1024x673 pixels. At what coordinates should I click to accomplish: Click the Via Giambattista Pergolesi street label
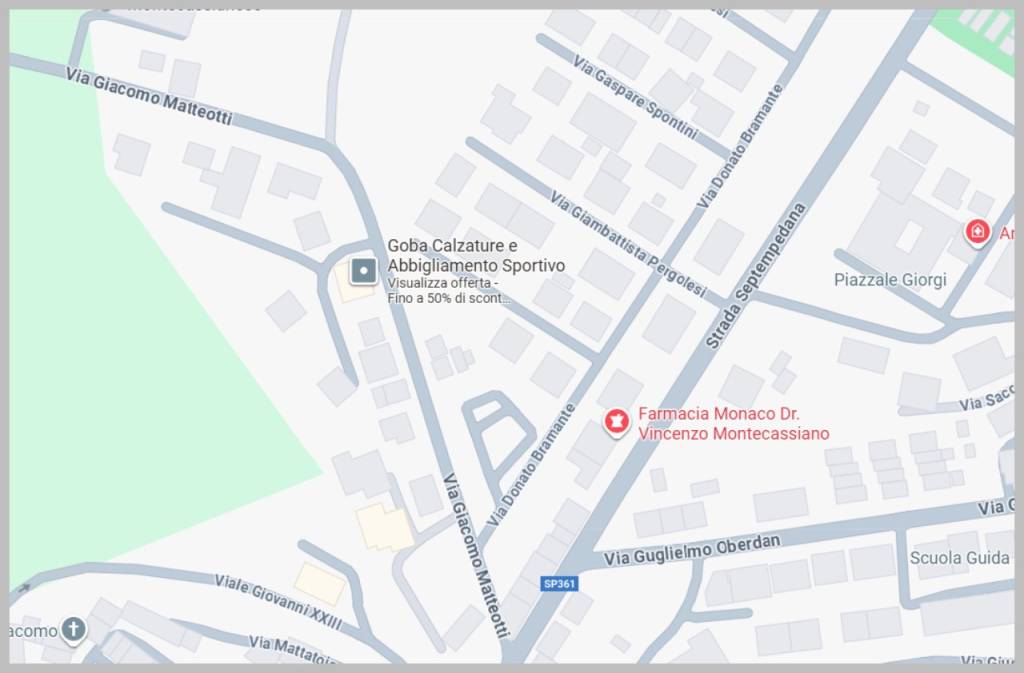628,243
